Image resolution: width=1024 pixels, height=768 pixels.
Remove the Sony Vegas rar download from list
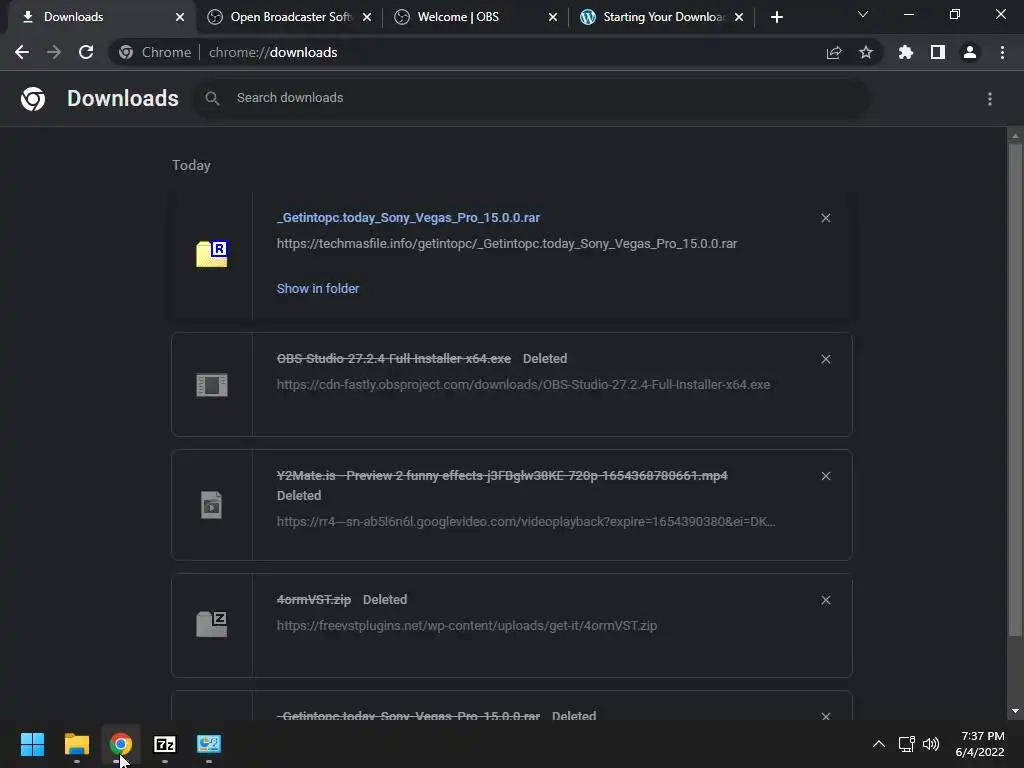click(825, 218)
